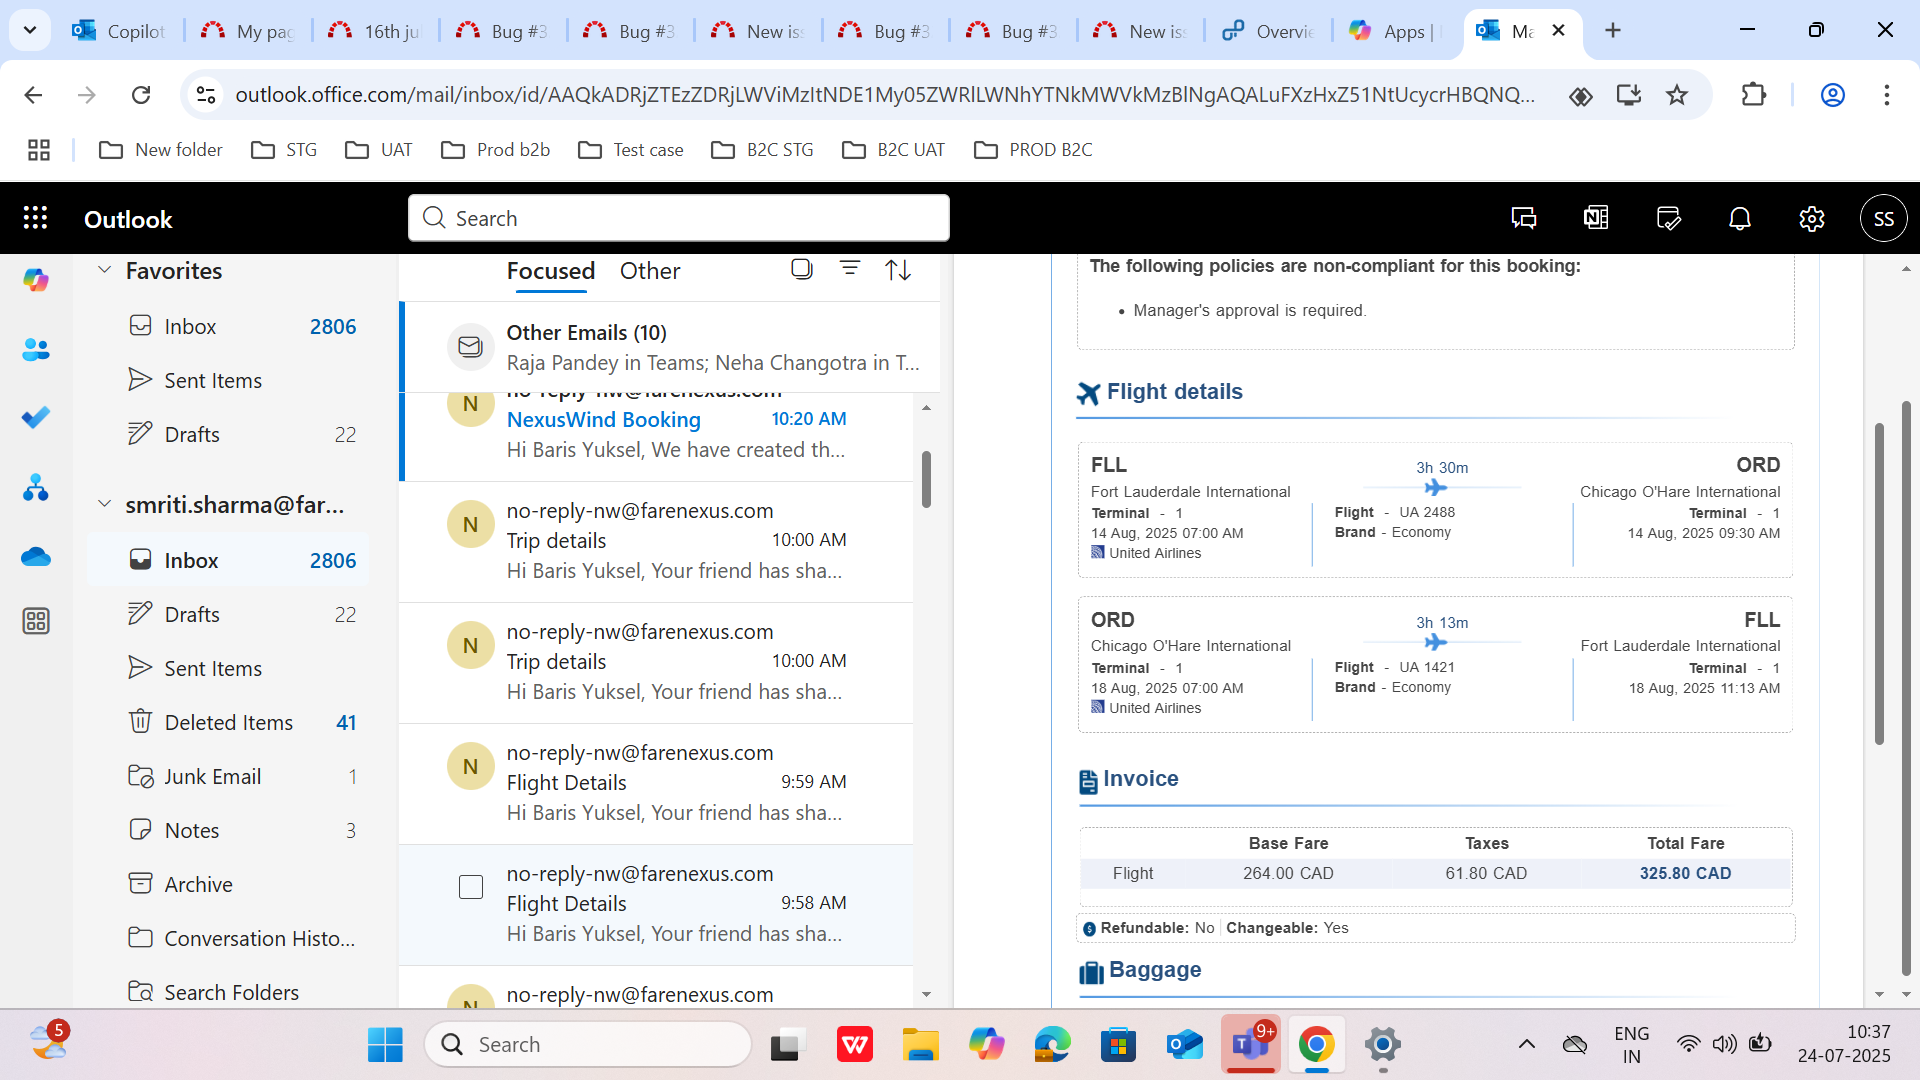Collapse the smriti.sharma account folders
This screenshot has width=1920, height=1080.
(x=104, y=504)
